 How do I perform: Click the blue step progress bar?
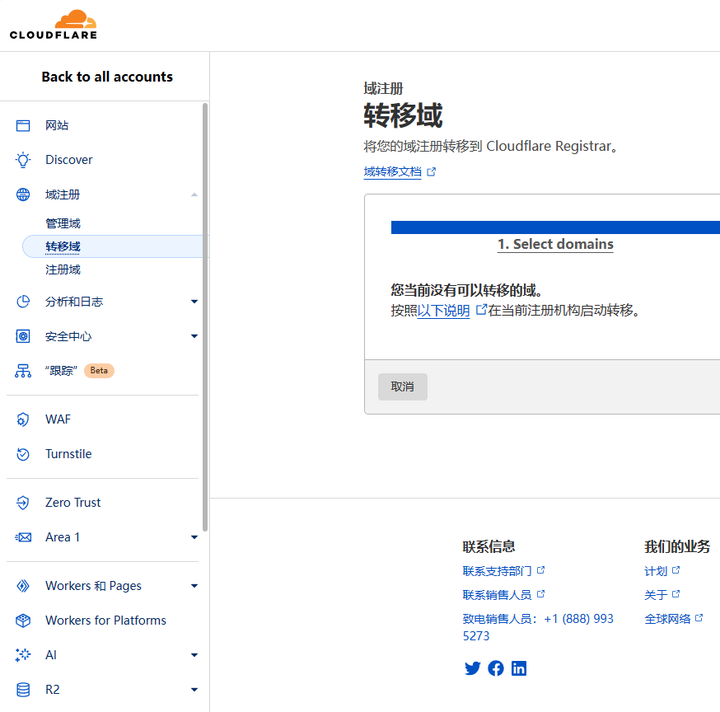(x=555, y=227)
